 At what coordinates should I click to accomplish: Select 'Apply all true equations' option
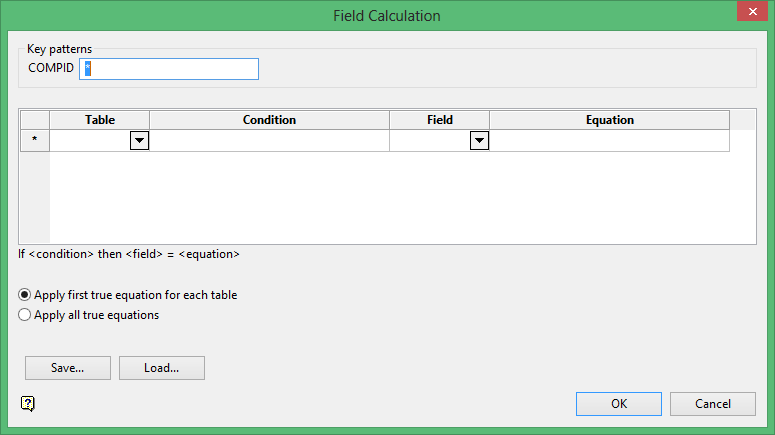point(26,315)
